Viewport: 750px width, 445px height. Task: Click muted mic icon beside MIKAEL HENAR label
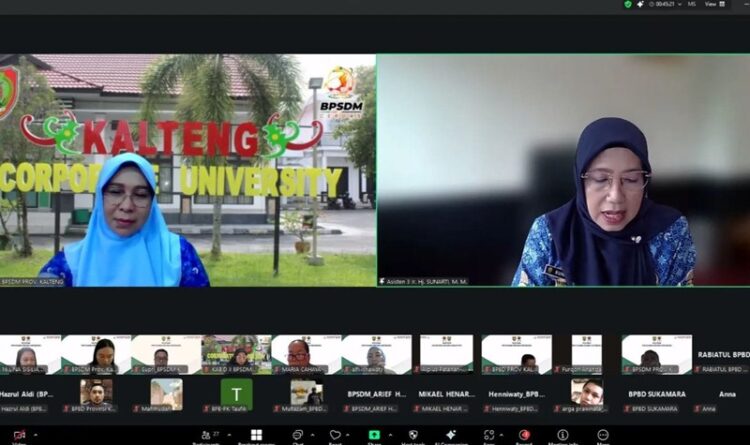pyautogui.click(x=417, y=409)
